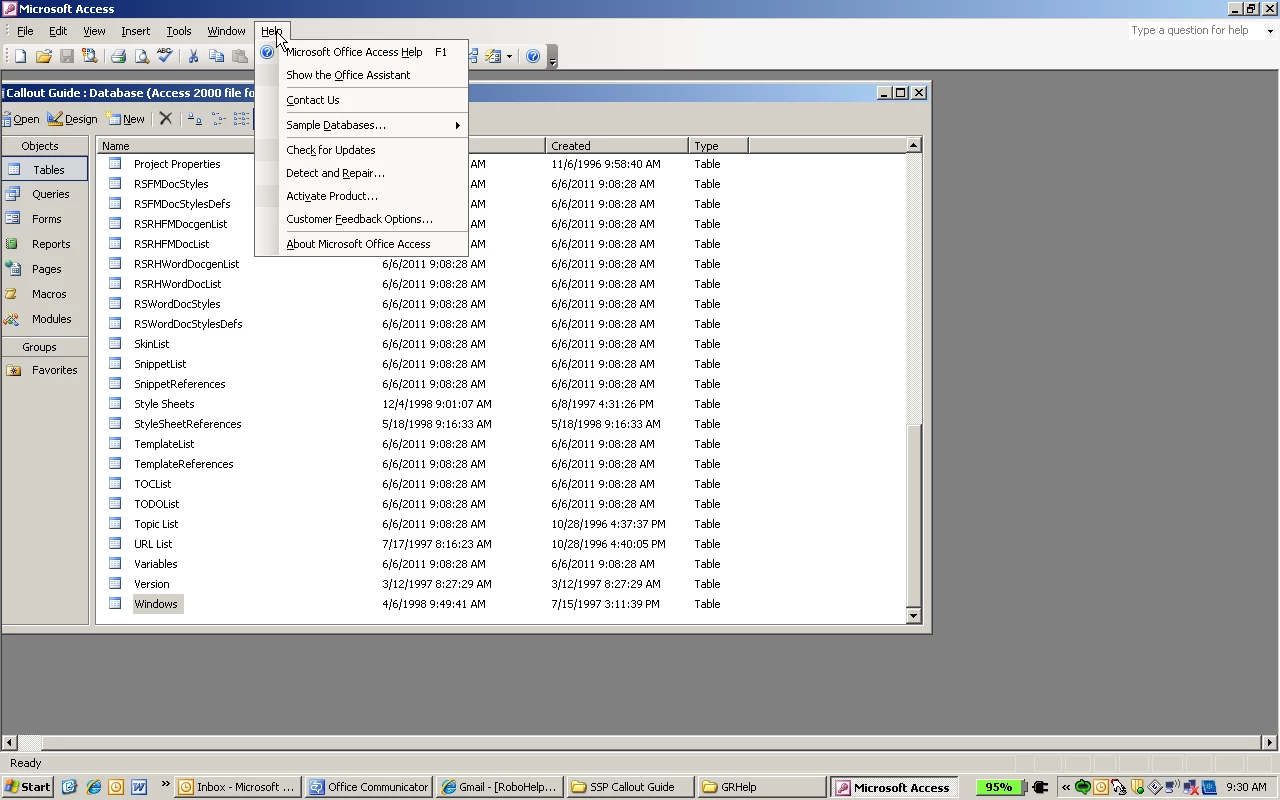
Task: Choose Customer Feedback Options menu item
Action: click(x=362, y=219)
